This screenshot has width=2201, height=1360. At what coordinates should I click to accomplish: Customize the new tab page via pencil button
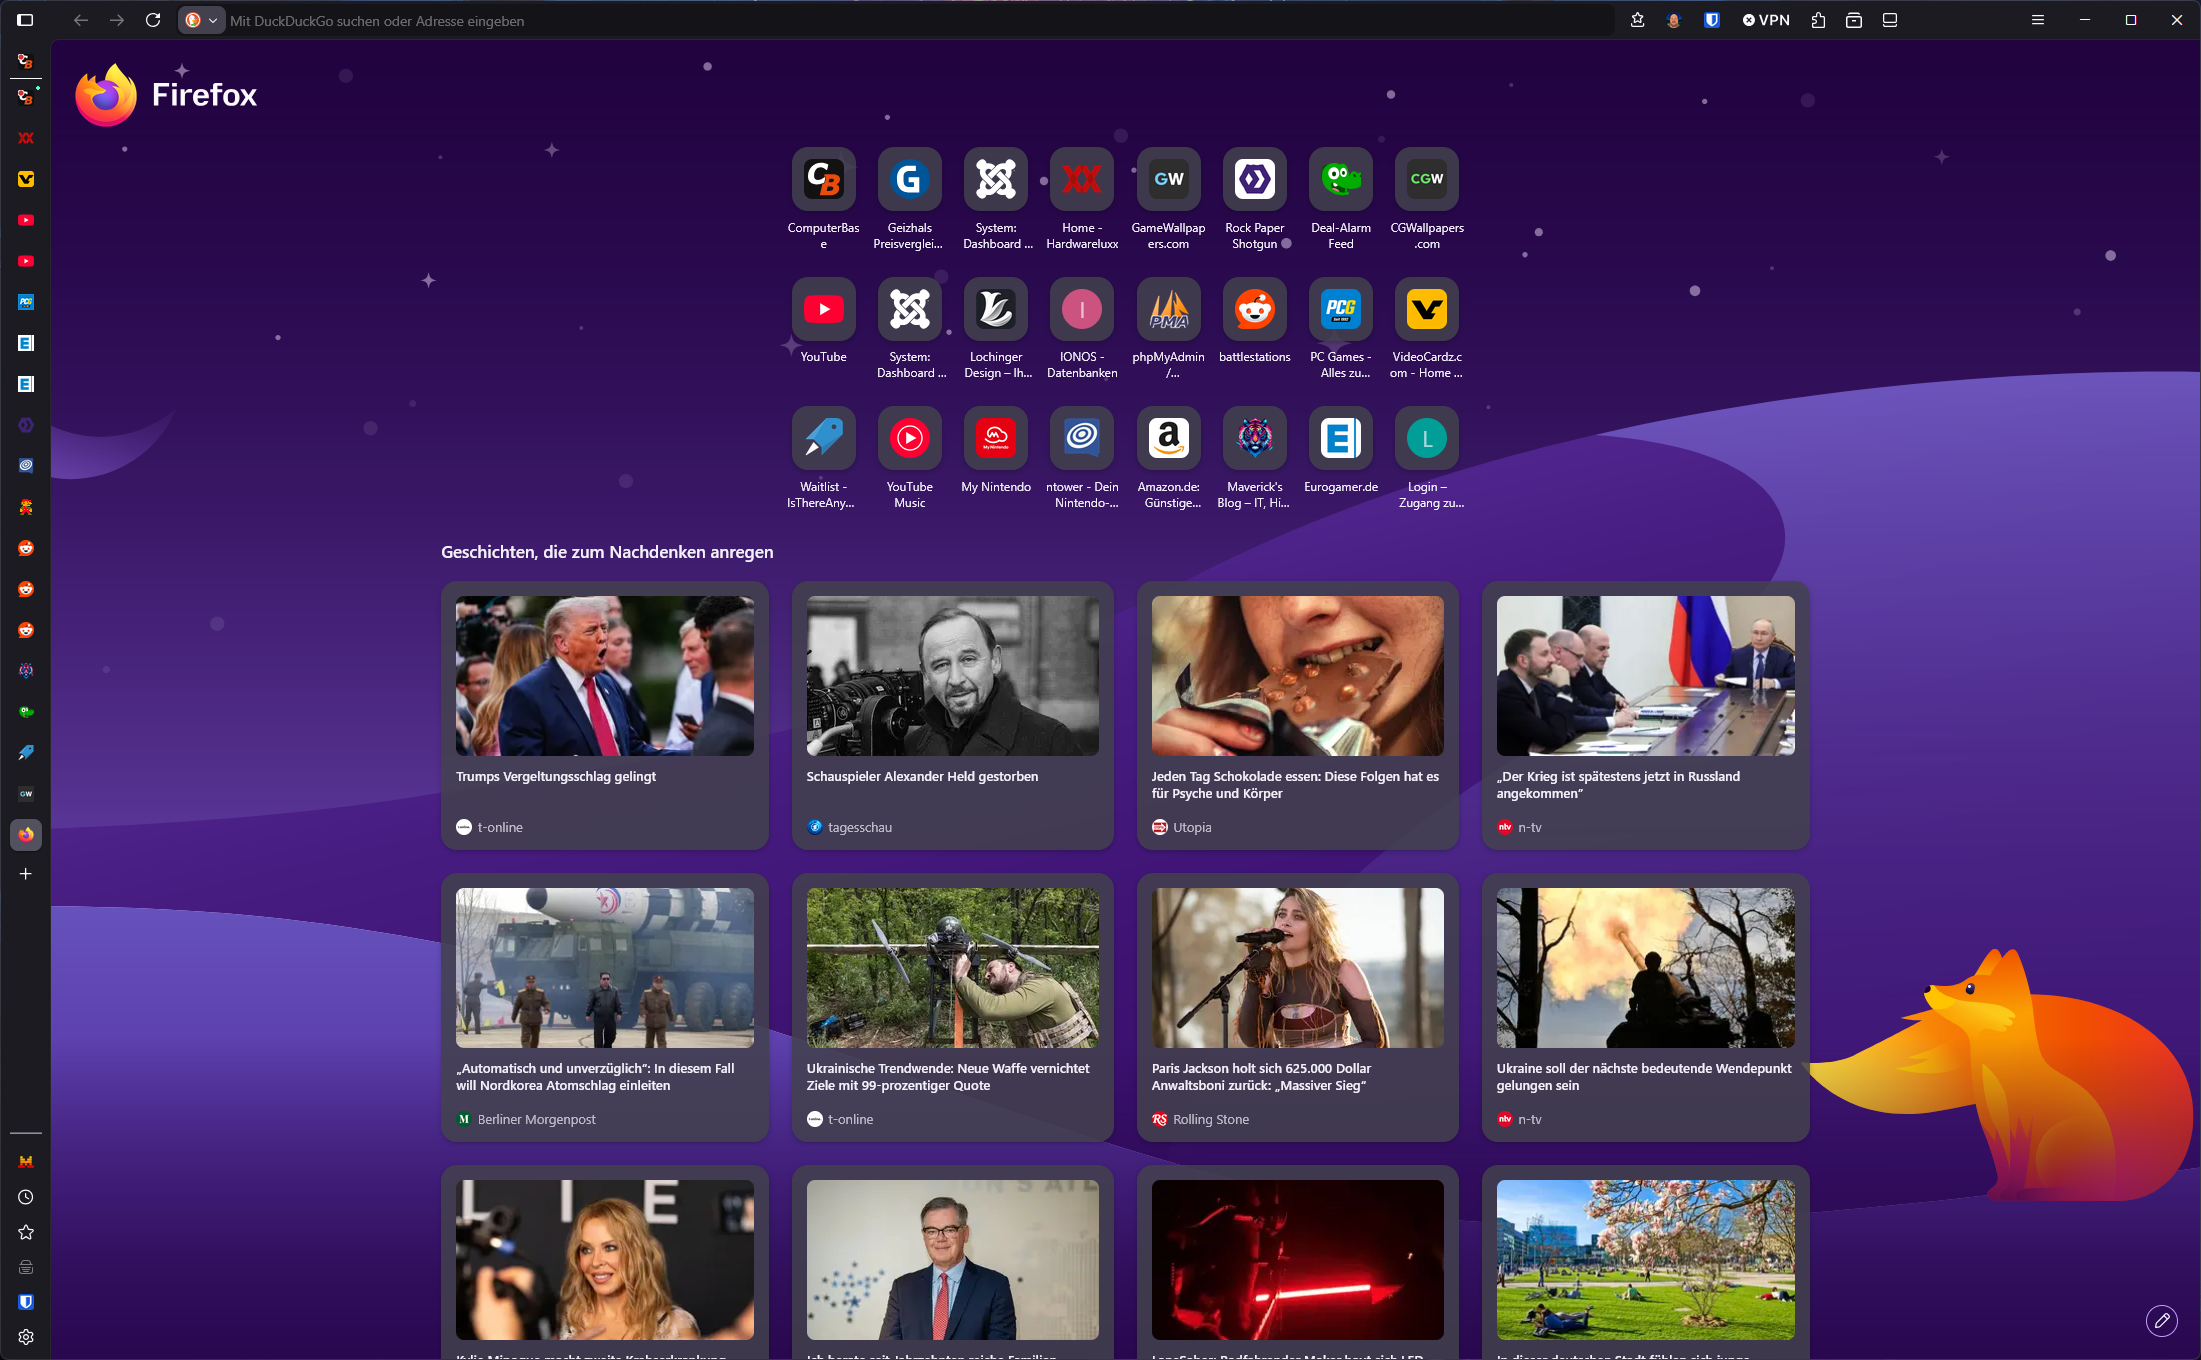point(2161,1321)
